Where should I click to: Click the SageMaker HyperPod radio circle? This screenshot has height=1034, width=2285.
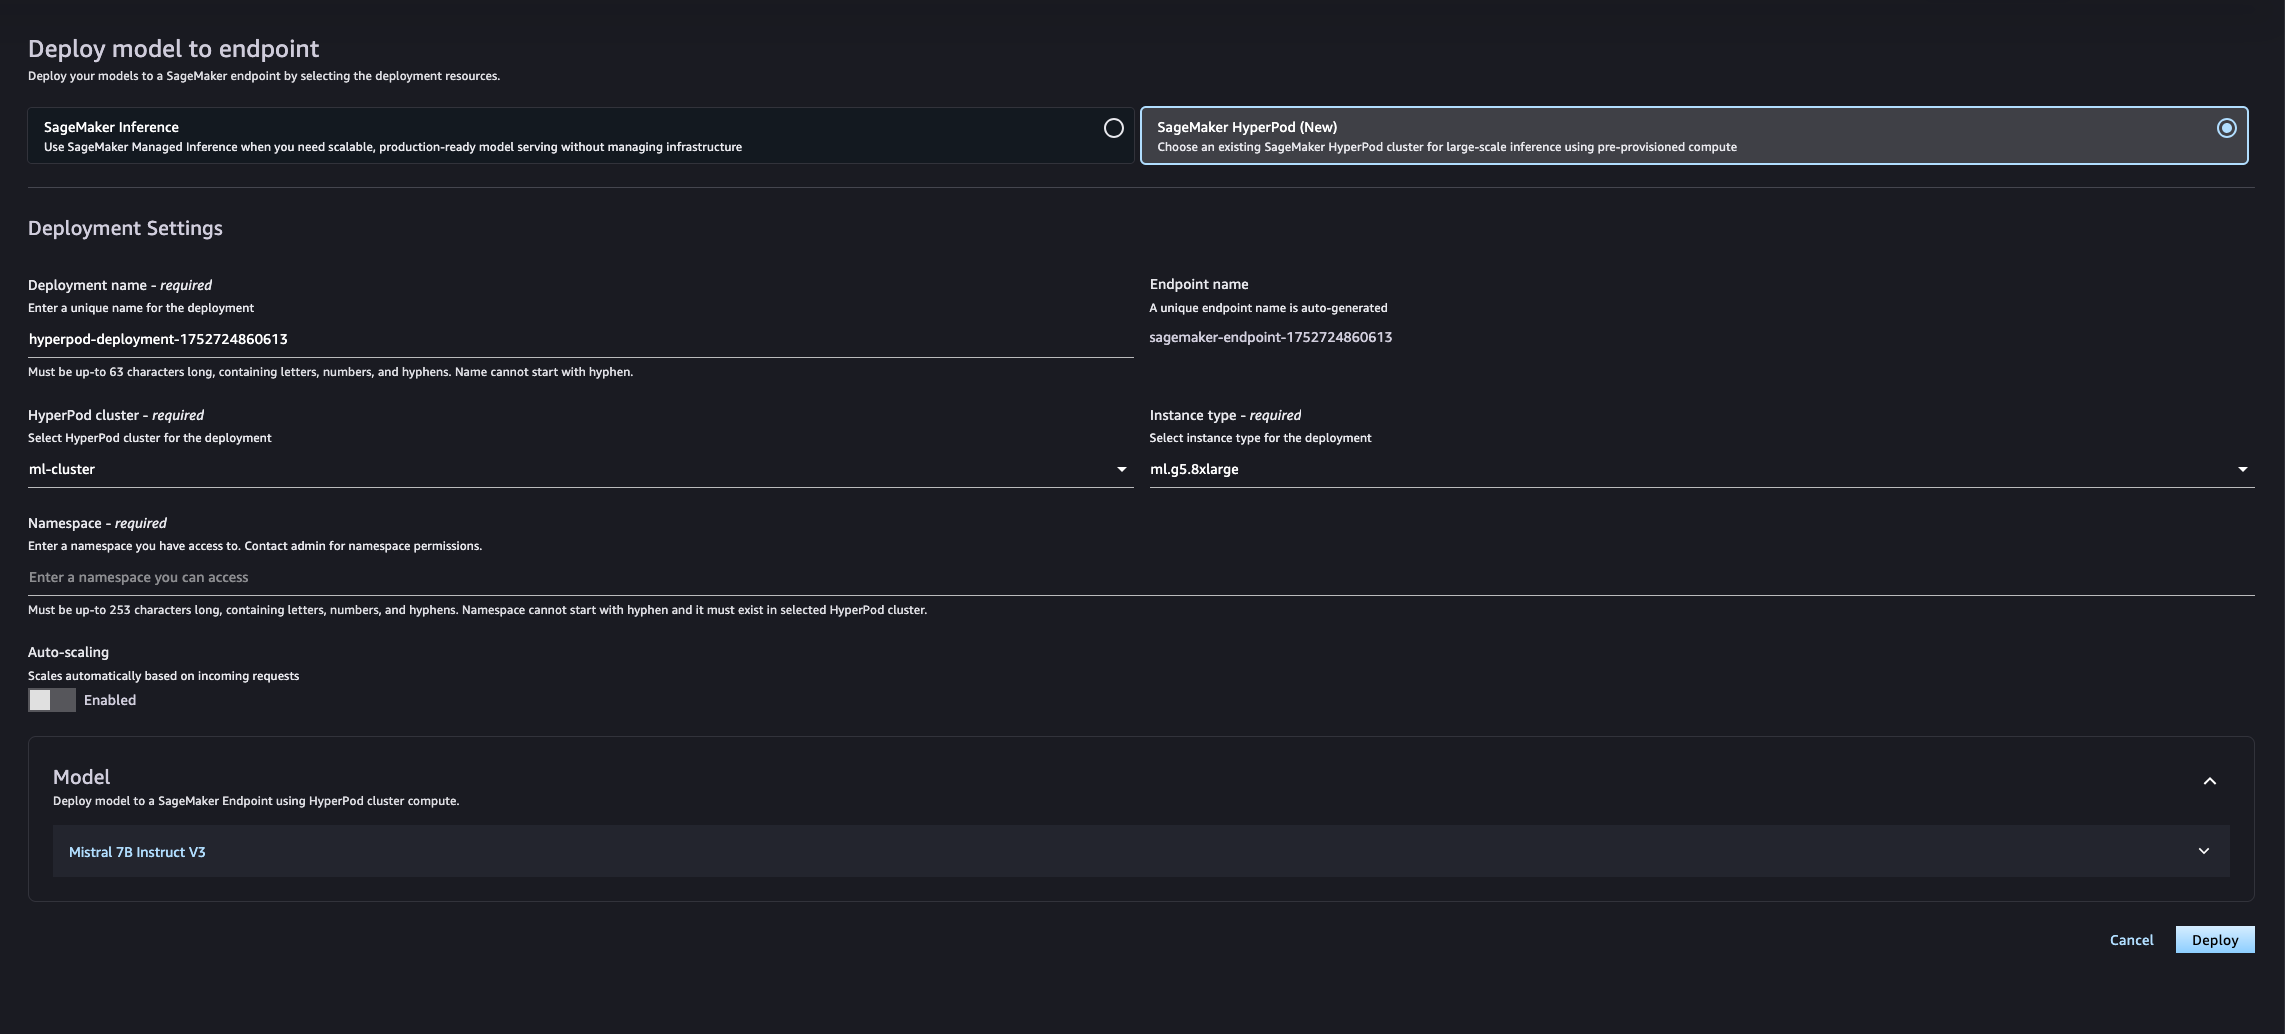(2226, 128)
